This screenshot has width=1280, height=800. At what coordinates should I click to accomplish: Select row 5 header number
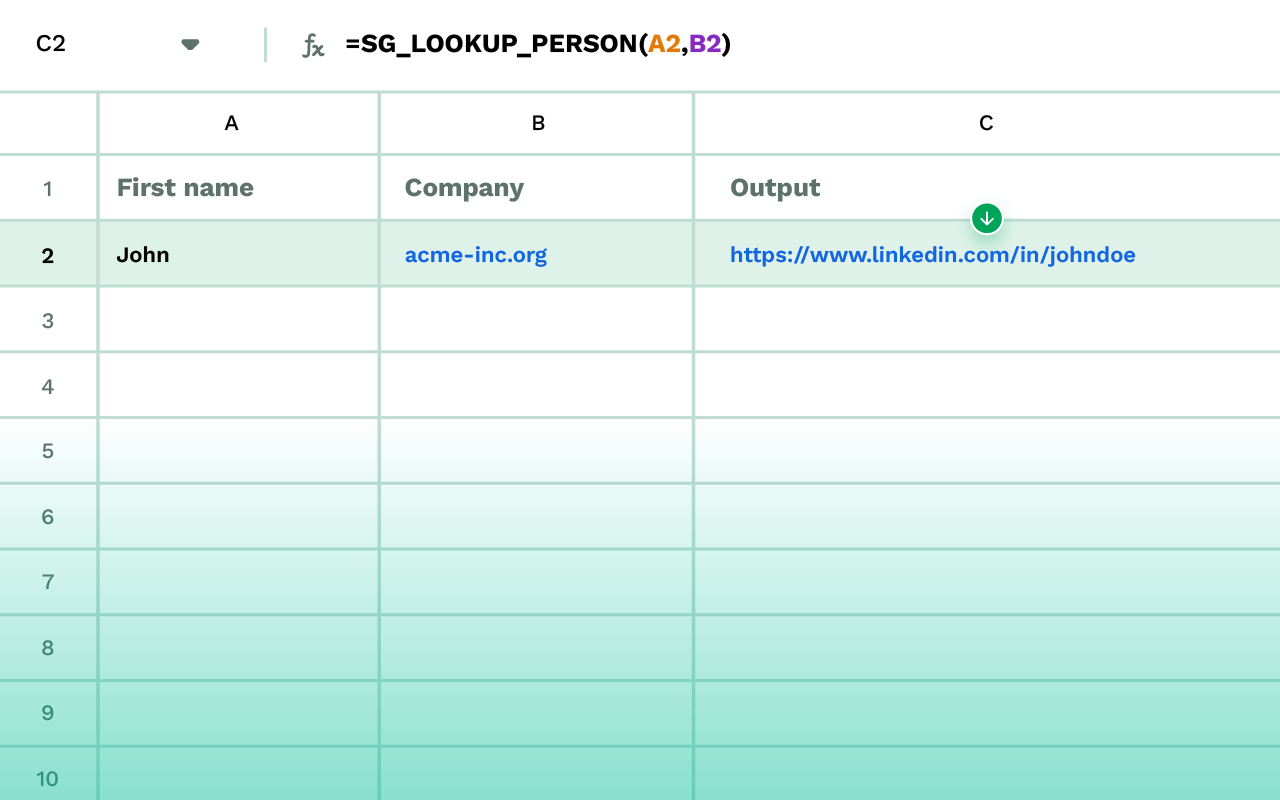click(48, 451)
